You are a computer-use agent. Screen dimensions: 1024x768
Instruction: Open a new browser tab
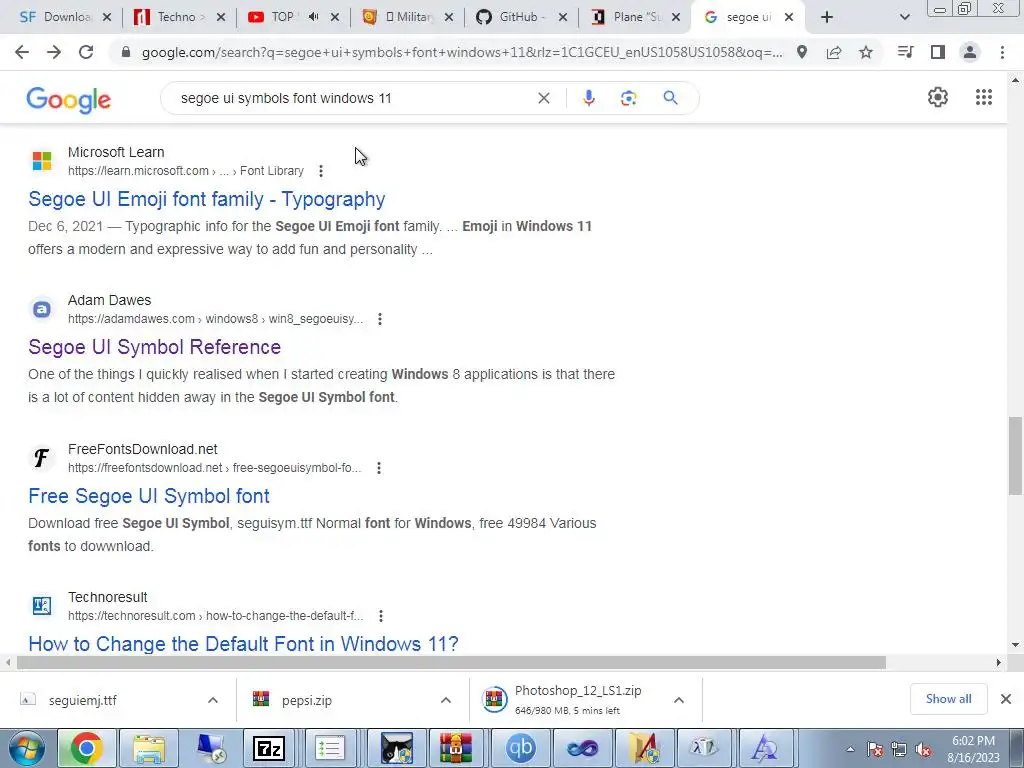tap(827, 17)
